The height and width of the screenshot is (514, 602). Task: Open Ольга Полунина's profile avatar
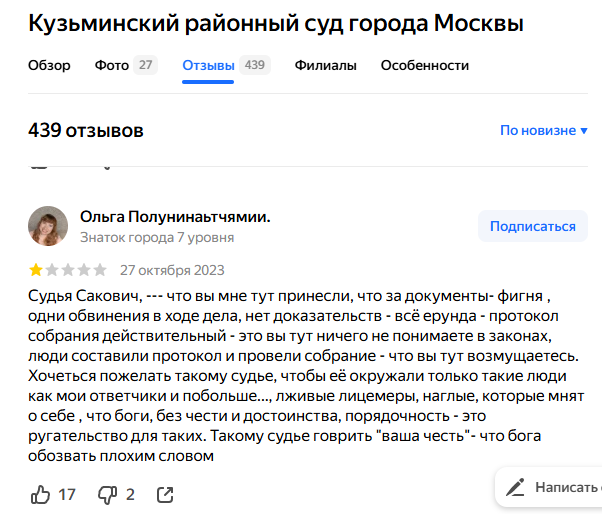[x=48, y=227]
